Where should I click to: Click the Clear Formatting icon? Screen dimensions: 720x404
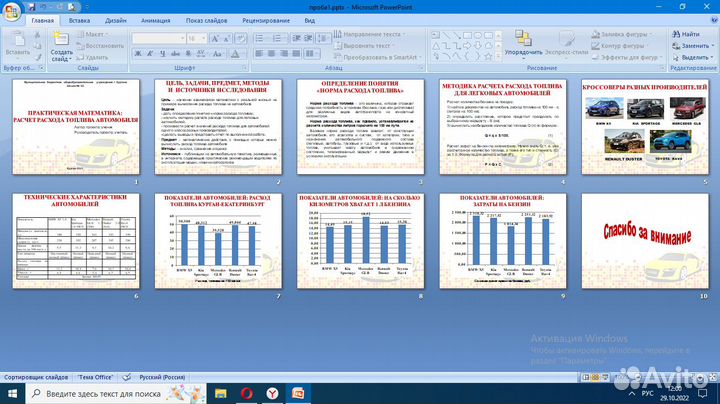pyautogui.click(x=241, y=39)
